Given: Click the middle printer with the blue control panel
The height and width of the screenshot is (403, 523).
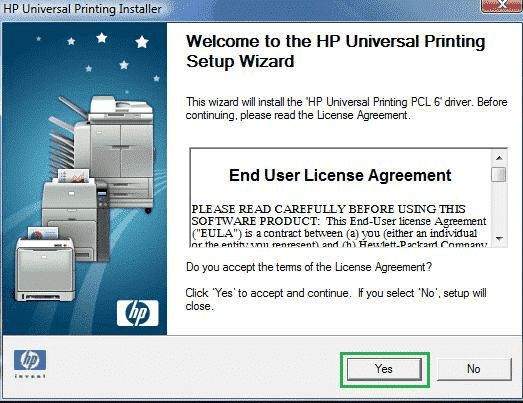Looking at the screenshot, I should coord(76,216).
